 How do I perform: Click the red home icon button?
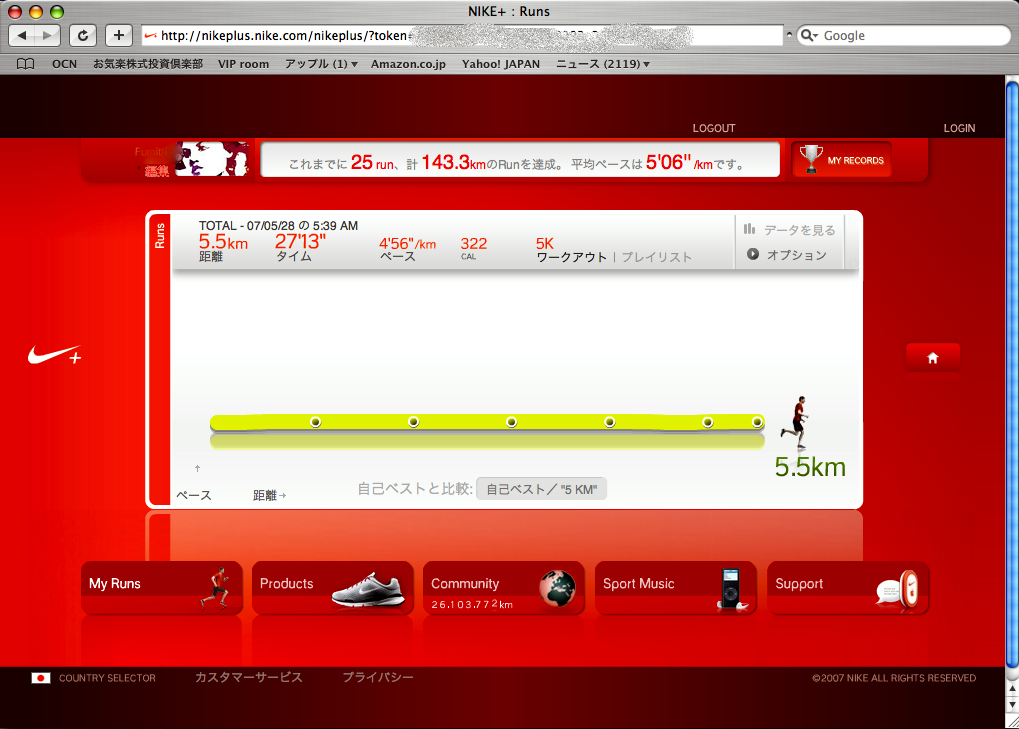pos(933,357)
